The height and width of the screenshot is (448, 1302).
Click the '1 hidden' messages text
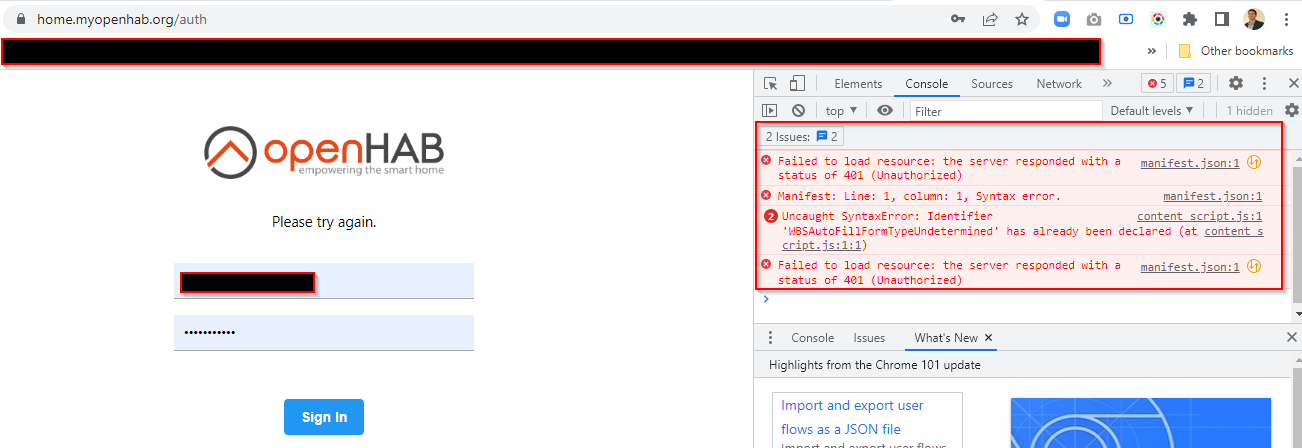click(1249, 111)
